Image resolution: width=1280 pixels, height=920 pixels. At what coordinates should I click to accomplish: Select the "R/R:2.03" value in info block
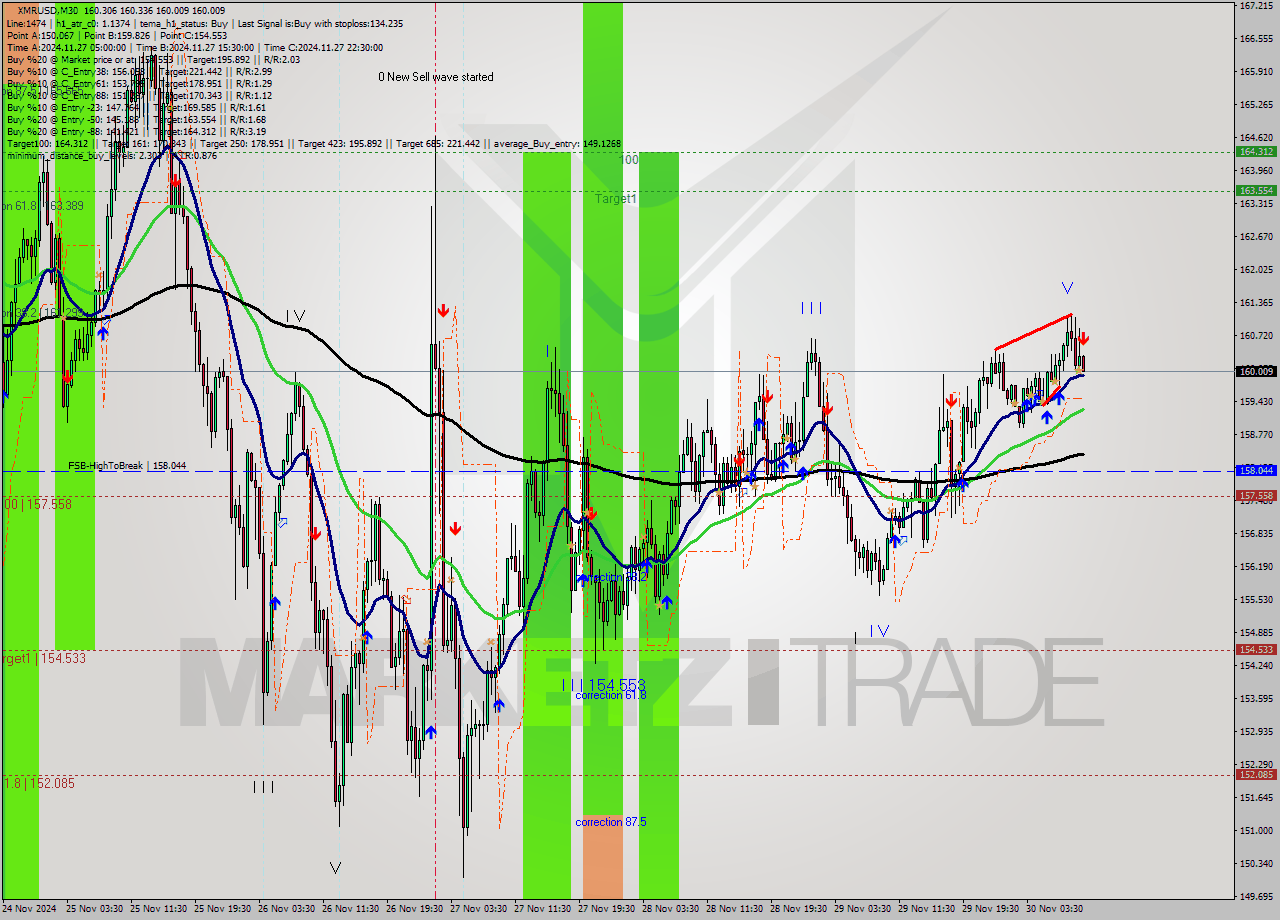pyautogui.click(x=282, y=59)
